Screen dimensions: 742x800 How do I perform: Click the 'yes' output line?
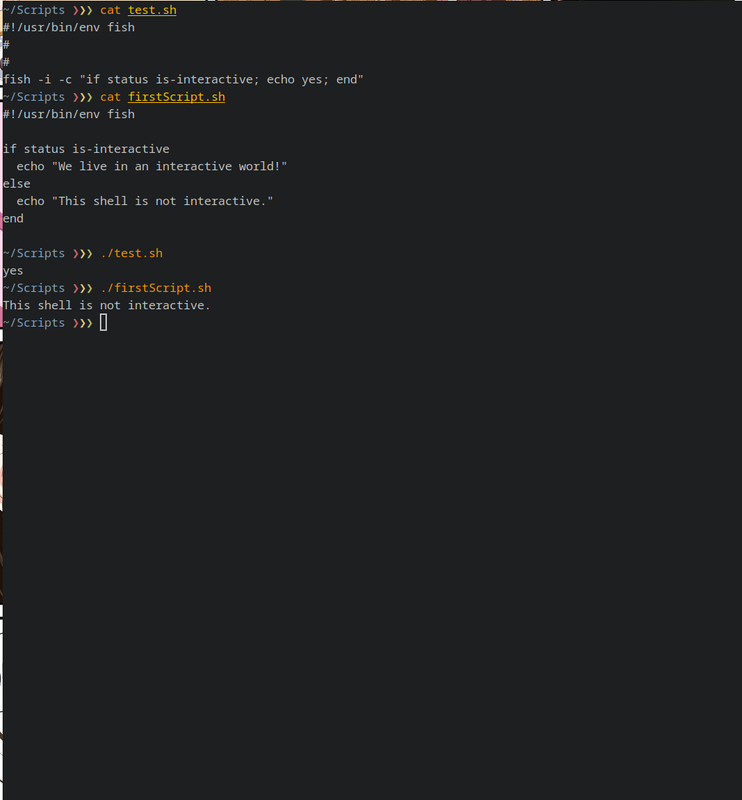13,271
